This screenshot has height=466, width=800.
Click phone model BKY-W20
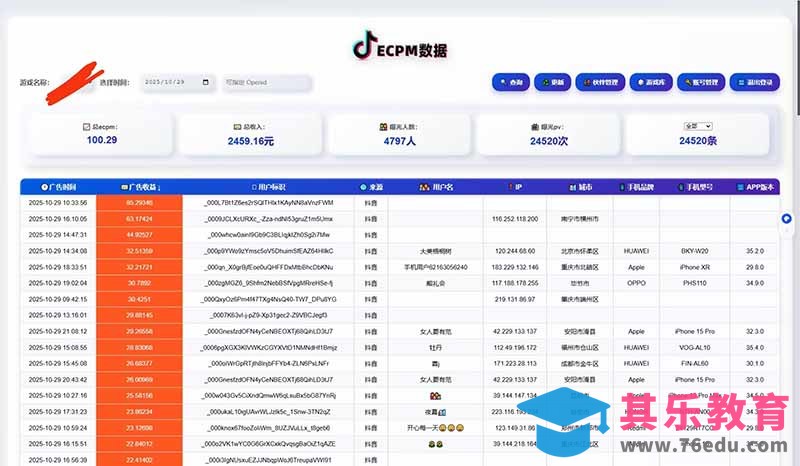pos(694,251)
